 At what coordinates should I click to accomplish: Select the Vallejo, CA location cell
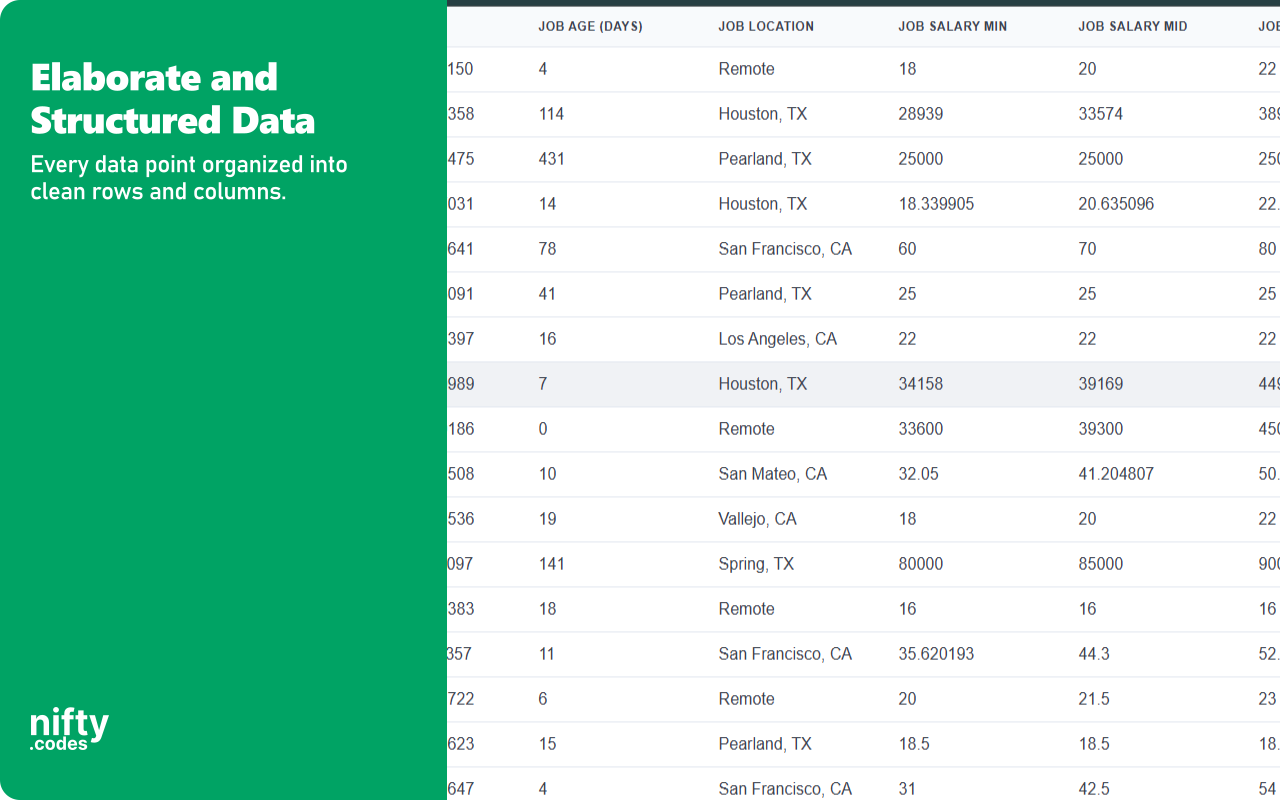[757, 519]
